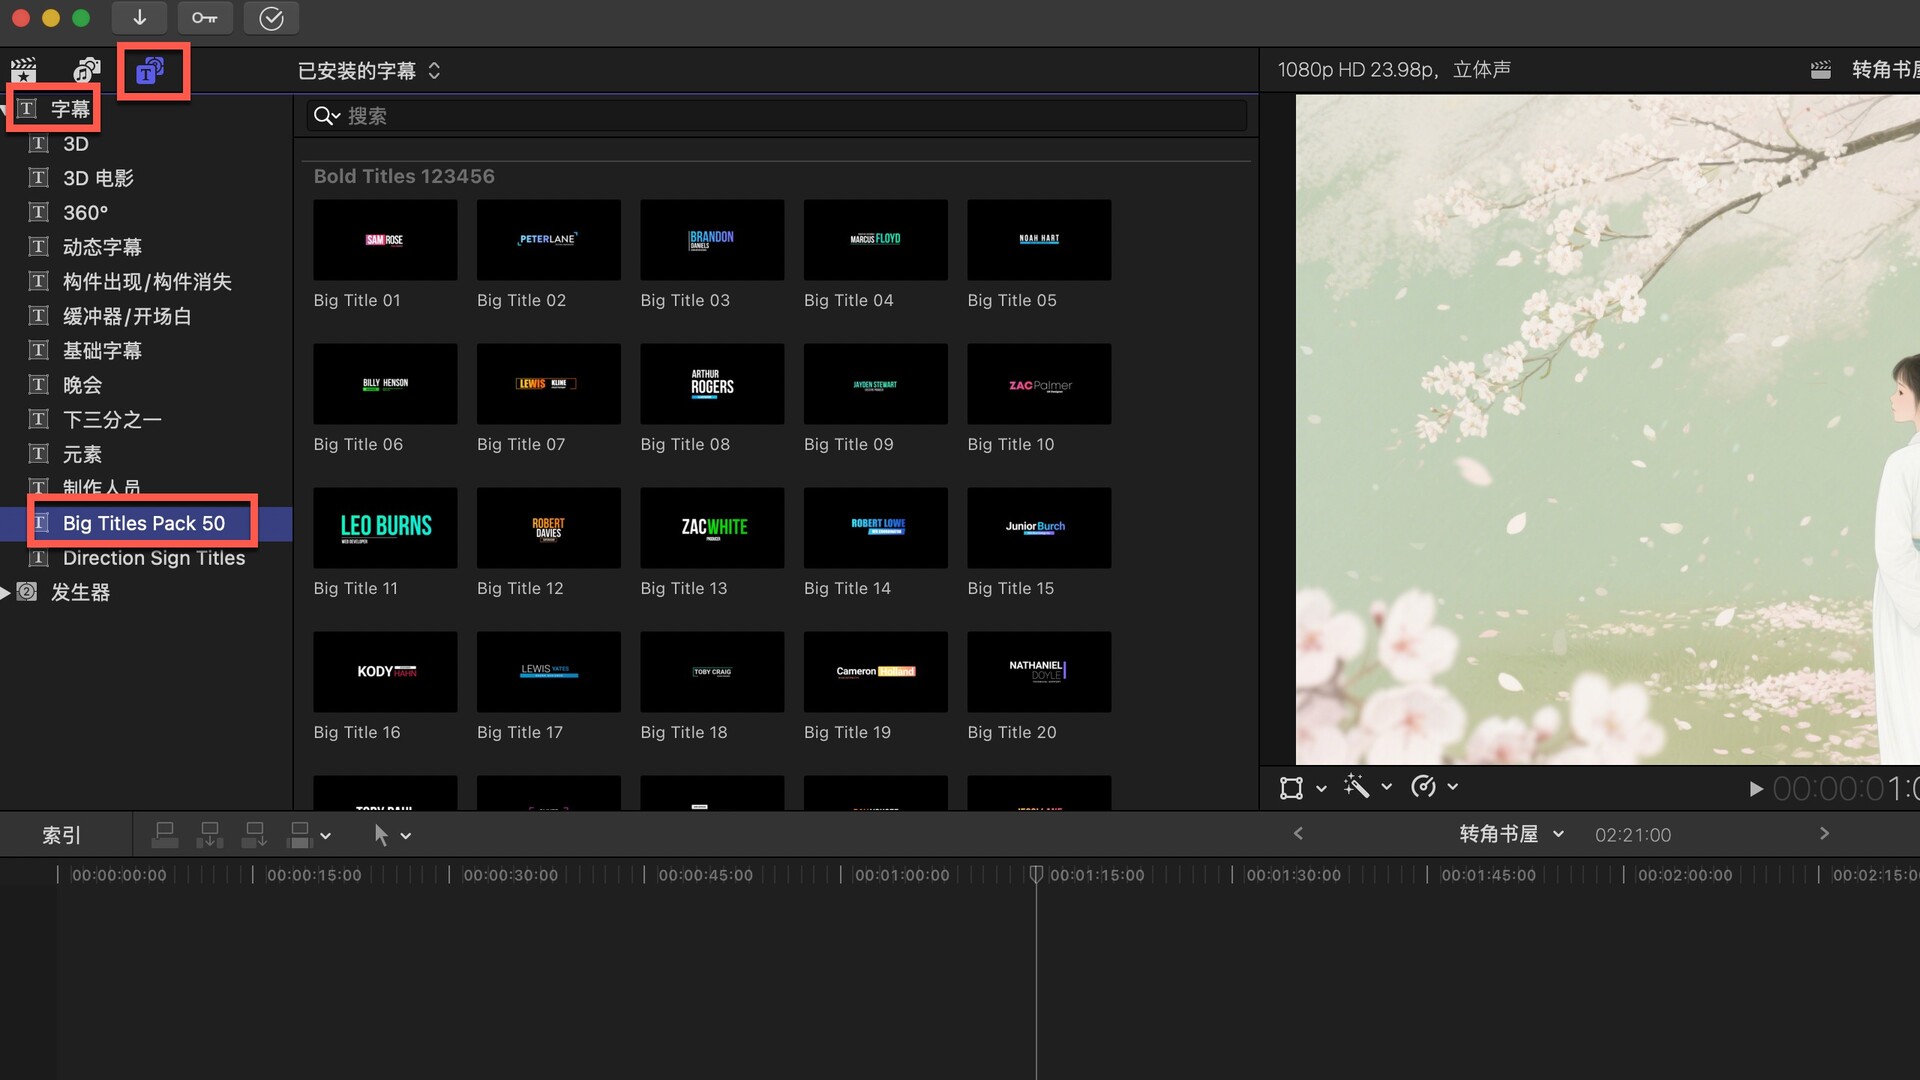Click the 搜索 search field
Viewport: 1920px width, 1080px height.
[777, 116]
